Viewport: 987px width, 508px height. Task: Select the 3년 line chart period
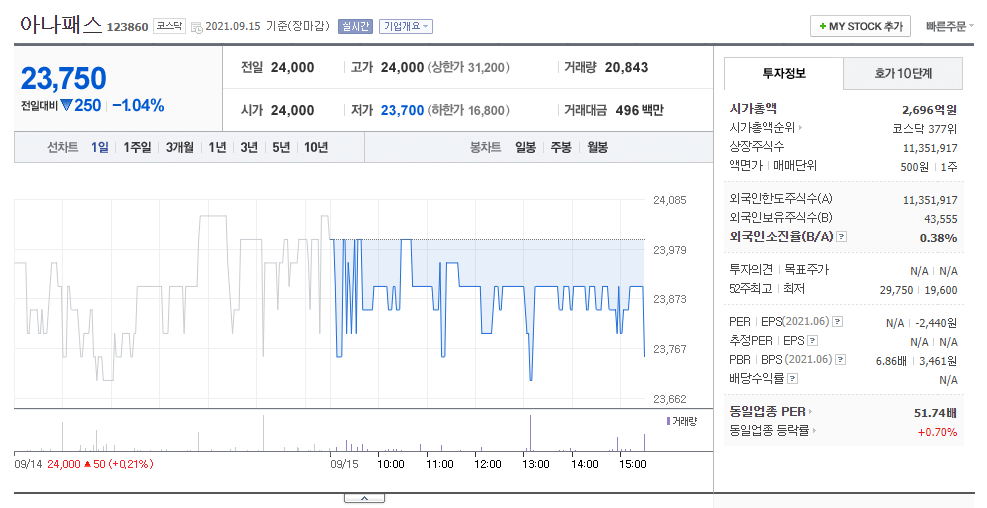[x=249, y=147]
